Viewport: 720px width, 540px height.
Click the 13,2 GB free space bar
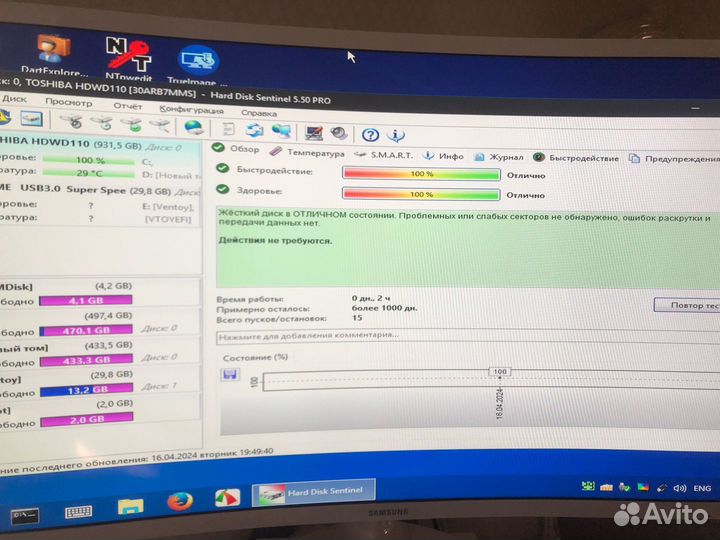(86, 390)
